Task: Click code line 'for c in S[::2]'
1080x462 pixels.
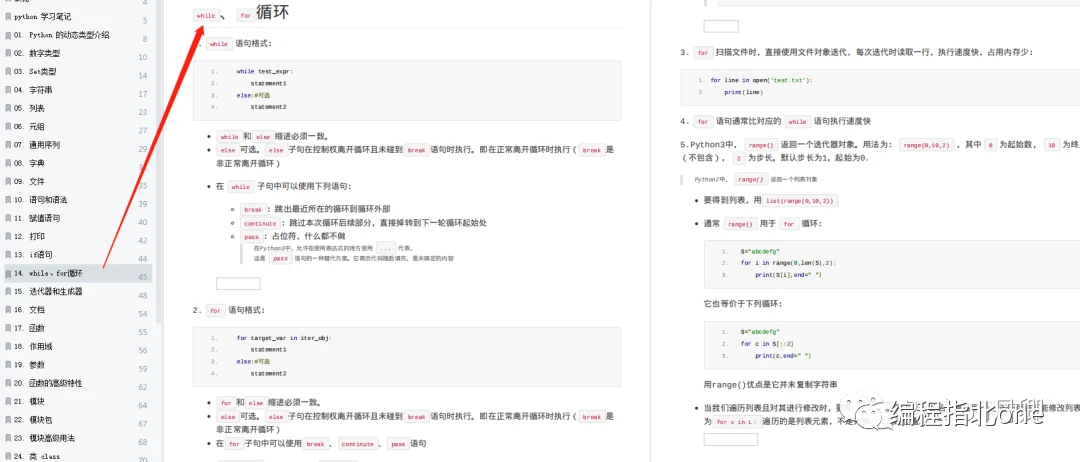Action: [769, 344]
